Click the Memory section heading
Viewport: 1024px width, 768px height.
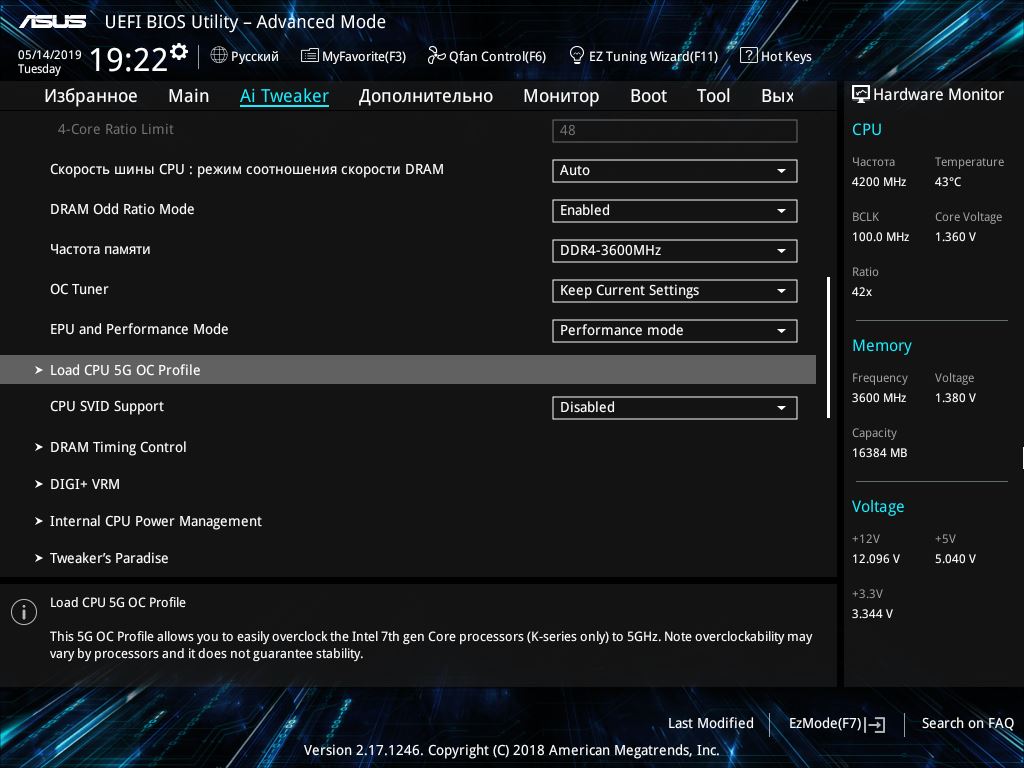click(x=881, y=345)
